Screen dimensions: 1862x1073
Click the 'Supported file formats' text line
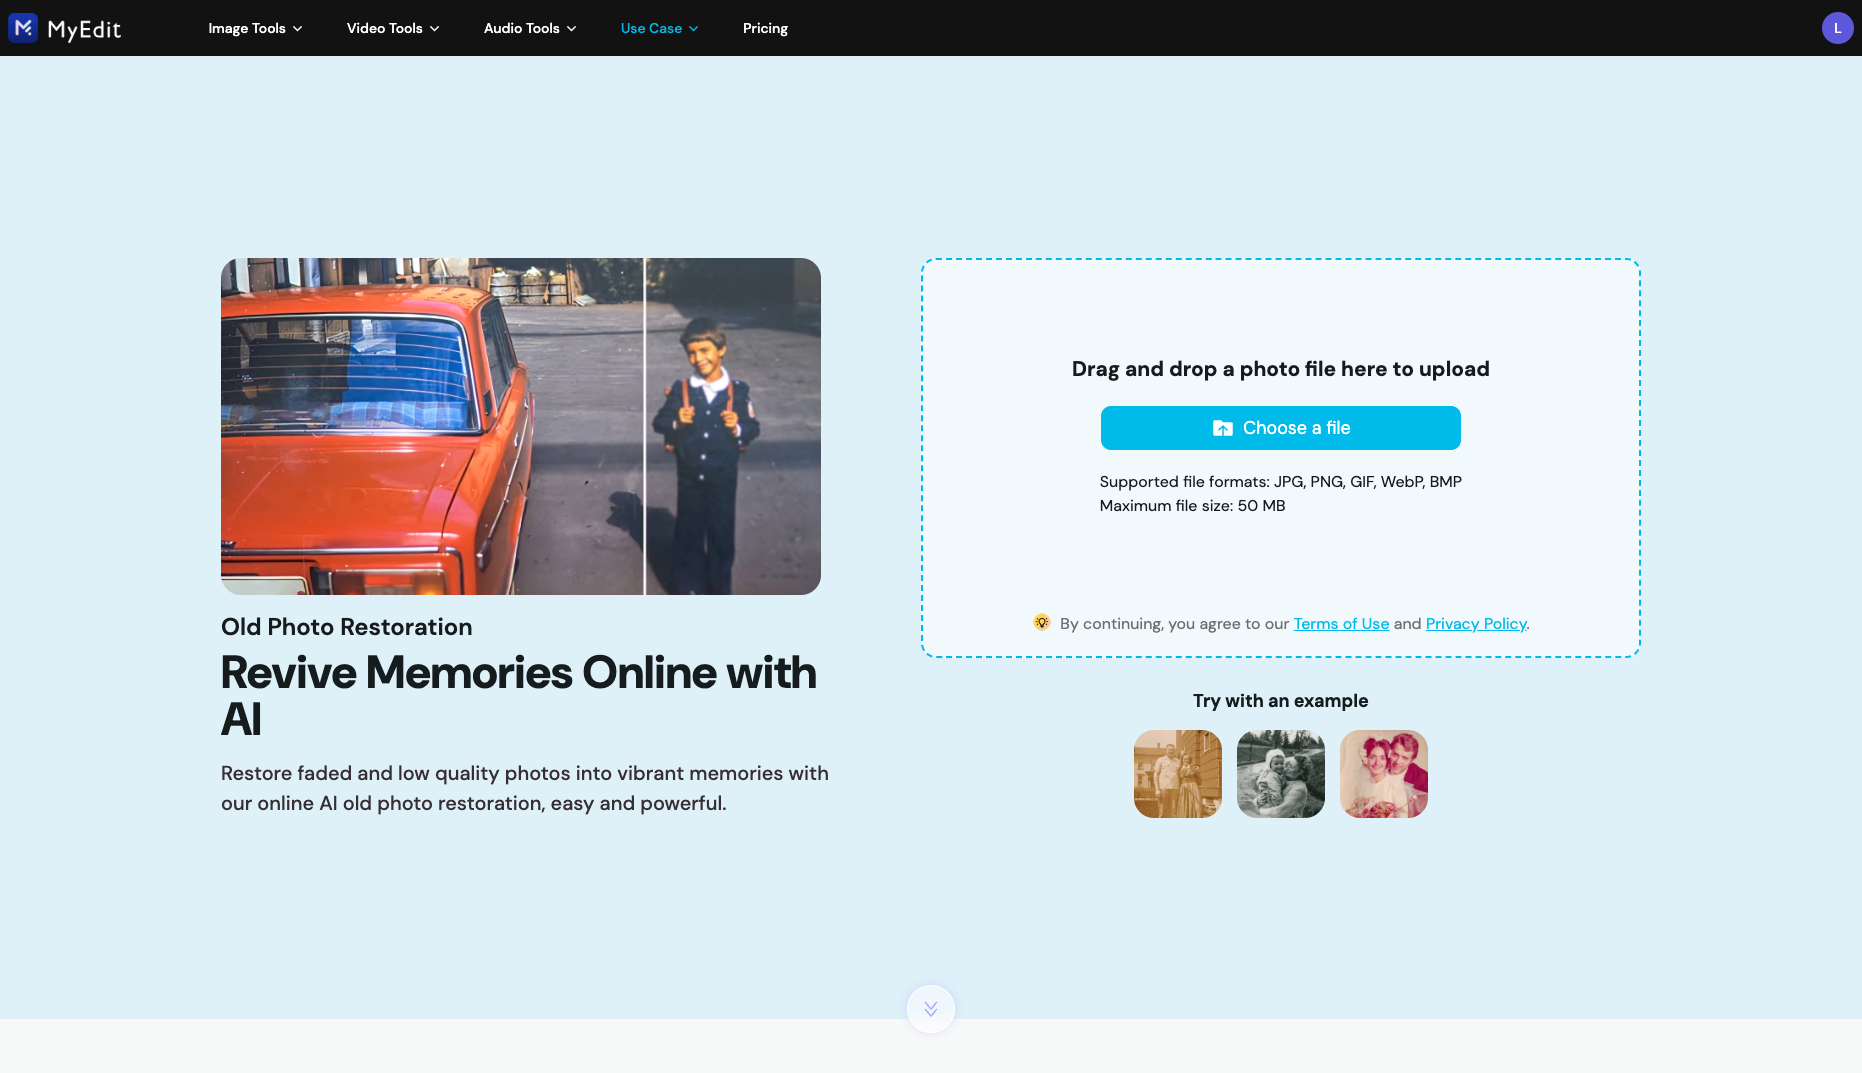tap(1280, 481)
